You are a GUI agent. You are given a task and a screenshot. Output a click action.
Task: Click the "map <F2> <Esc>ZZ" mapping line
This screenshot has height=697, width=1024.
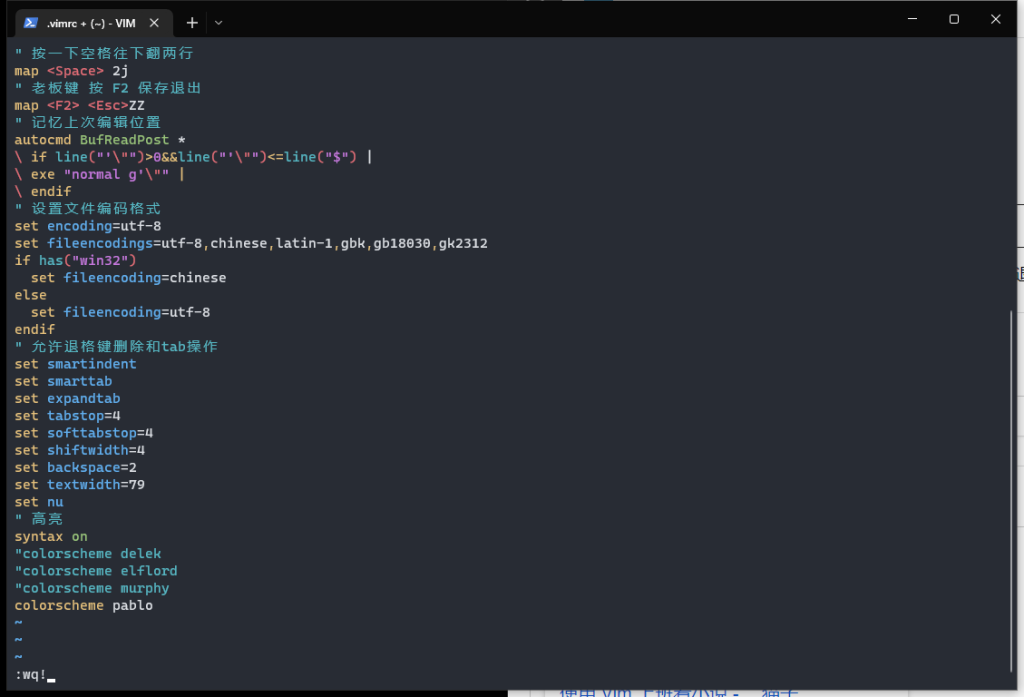[x=80, y=104]
